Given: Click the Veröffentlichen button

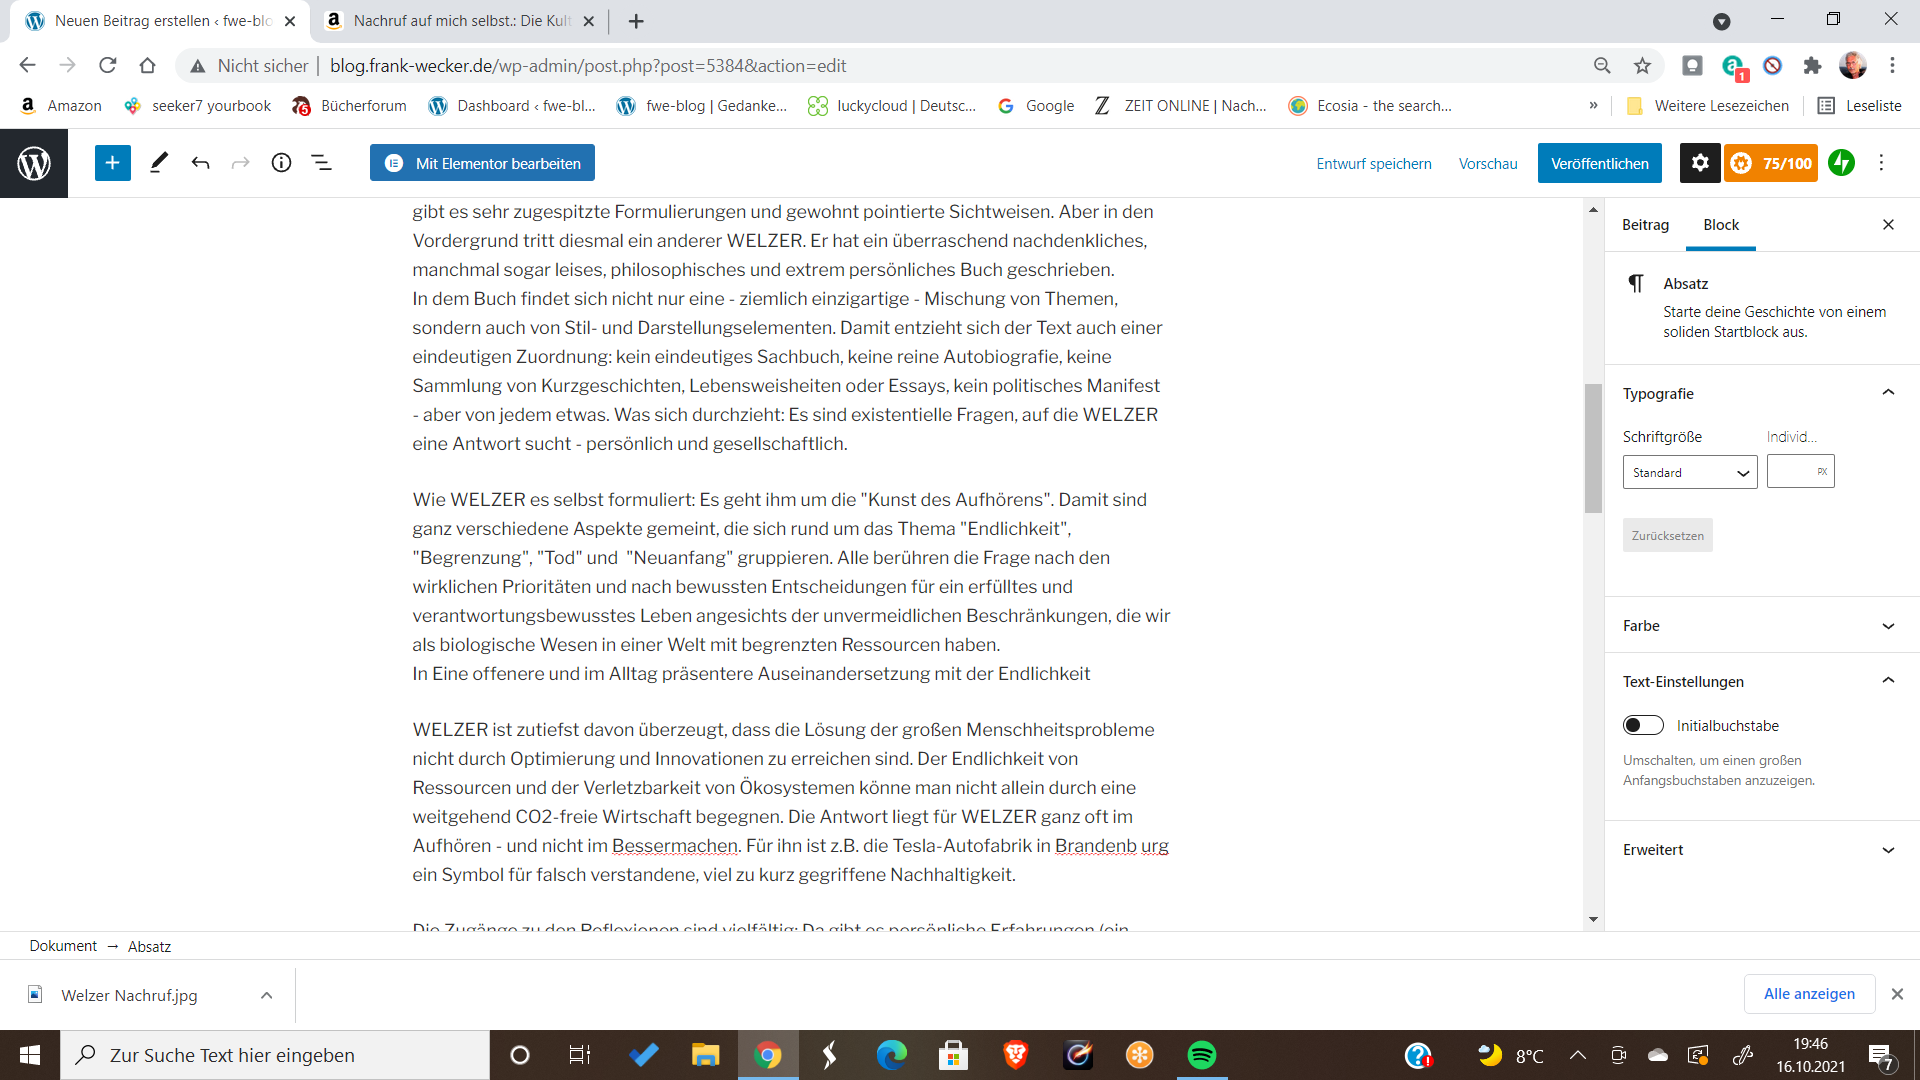Looking at the screenshot, I should (x=1599, y=163).
